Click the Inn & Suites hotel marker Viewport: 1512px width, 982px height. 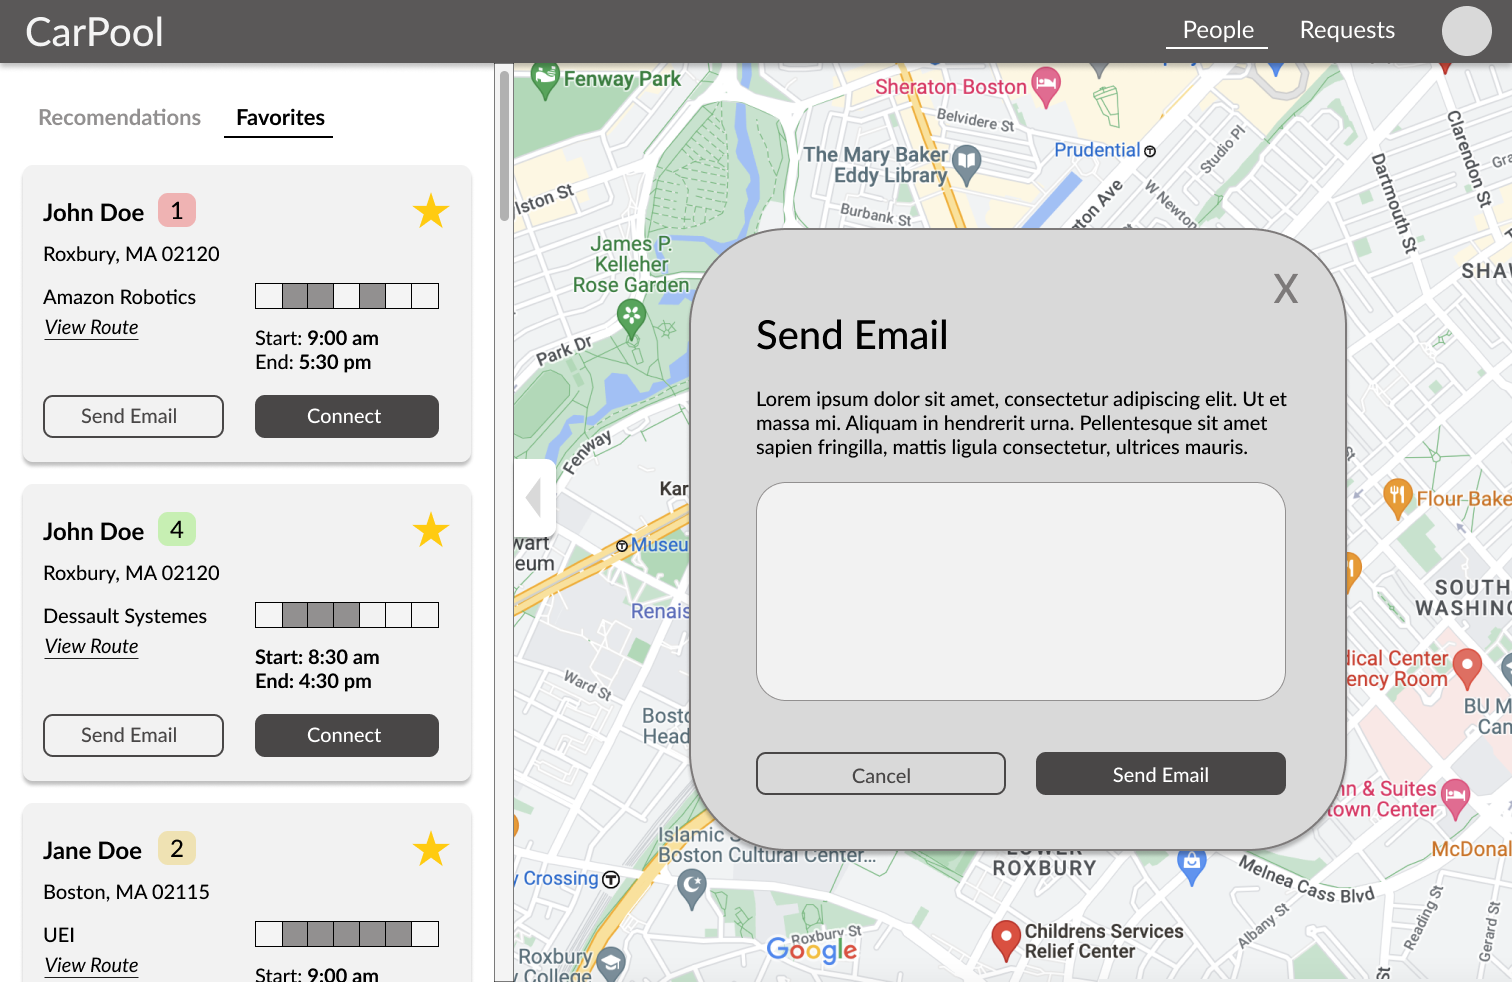(1456, 800)
